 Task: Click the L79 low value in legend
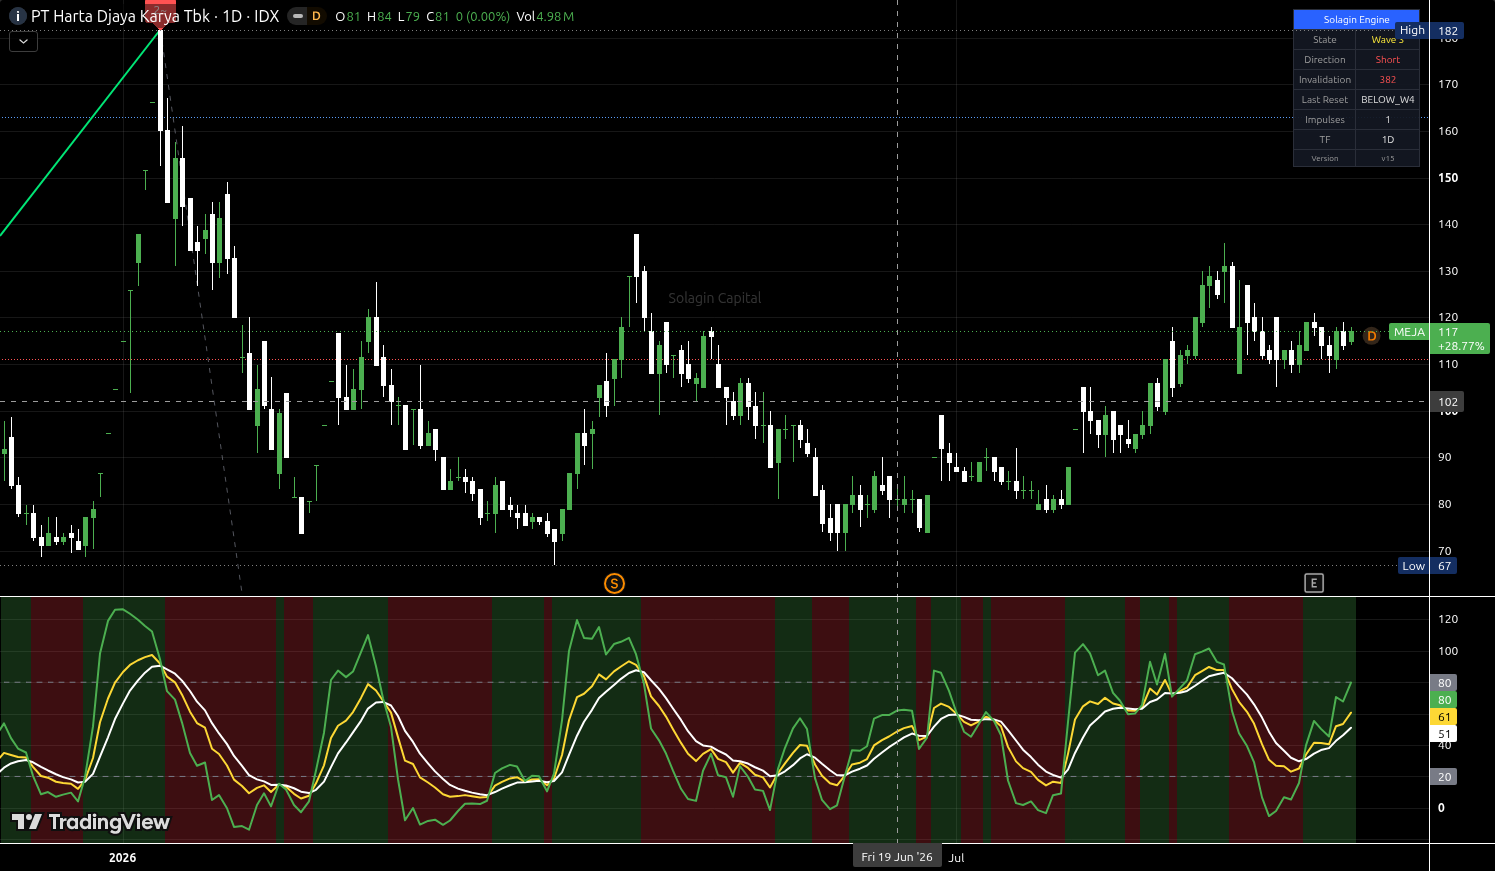(x=408, y=17)
